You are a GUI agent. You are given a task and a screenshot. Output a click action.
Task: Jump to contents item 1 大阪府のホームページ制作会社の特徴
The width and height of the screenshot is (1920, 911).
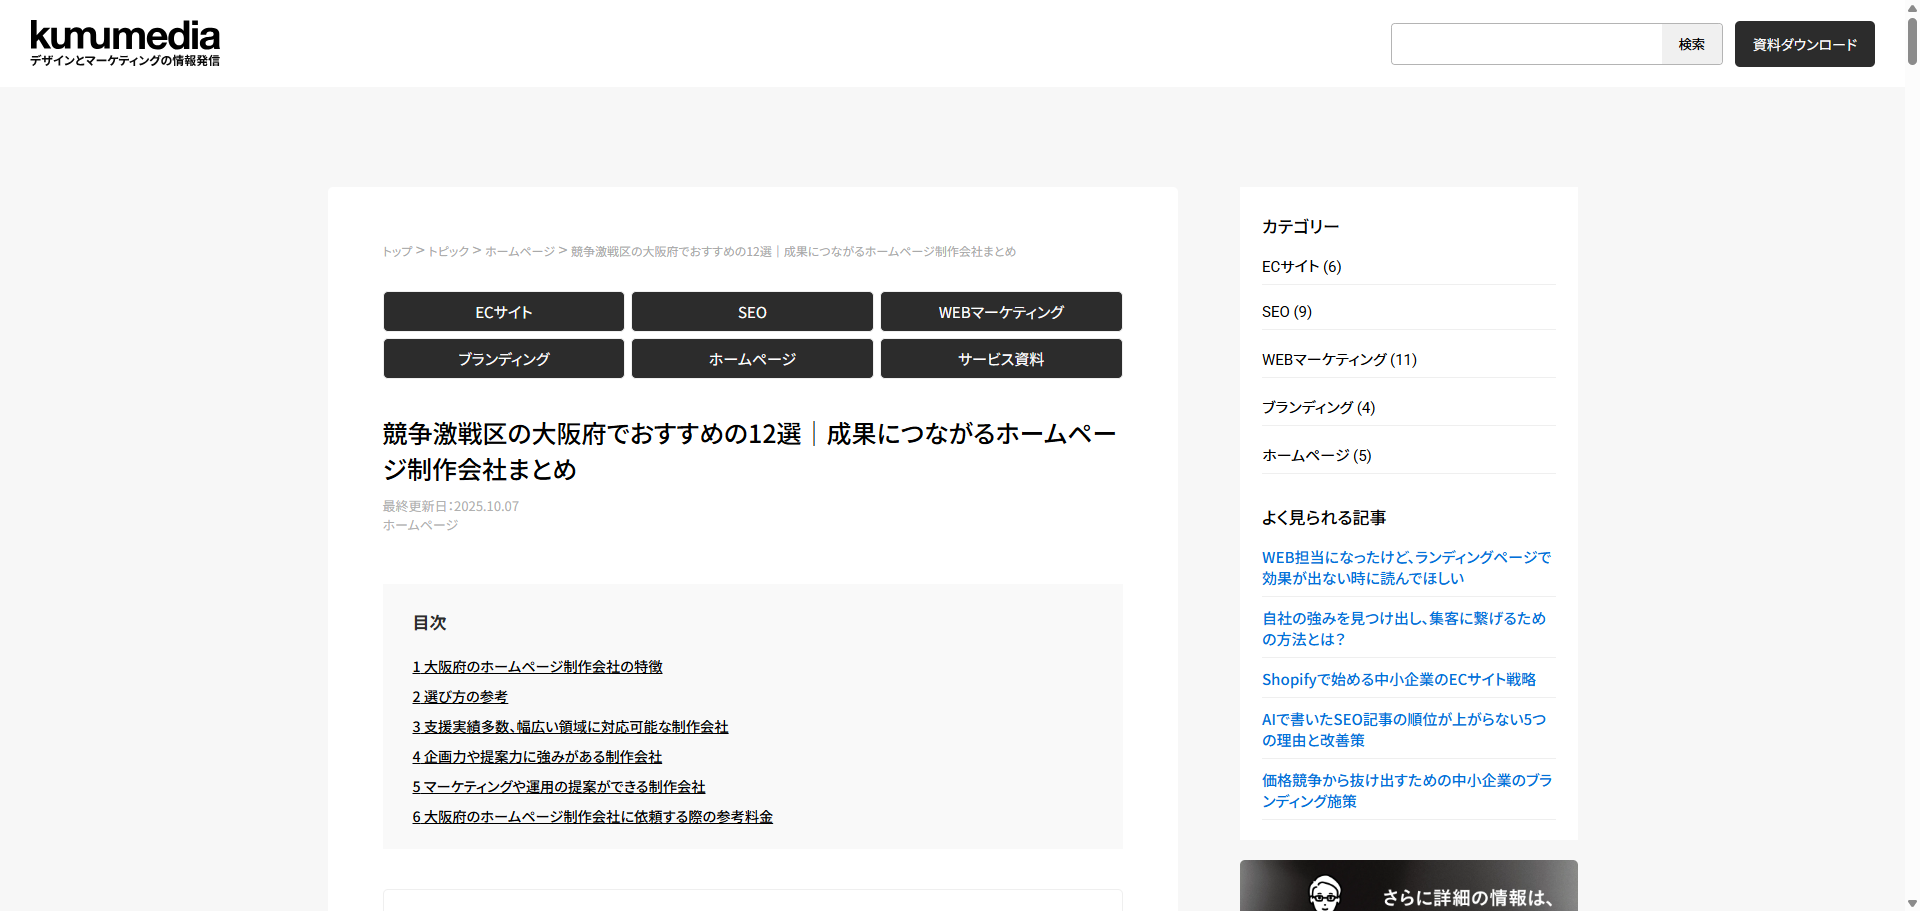(537, 667)
